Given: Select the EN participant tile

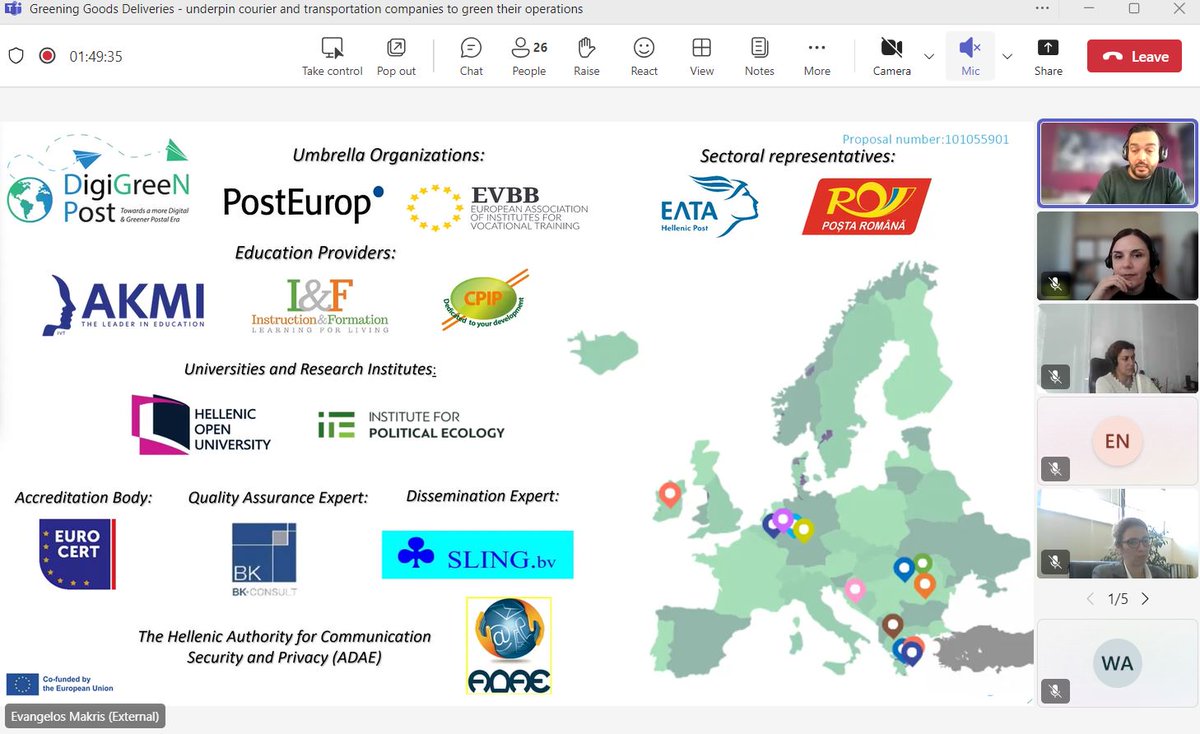Looking at the screenshot, I should (1117, 441).
